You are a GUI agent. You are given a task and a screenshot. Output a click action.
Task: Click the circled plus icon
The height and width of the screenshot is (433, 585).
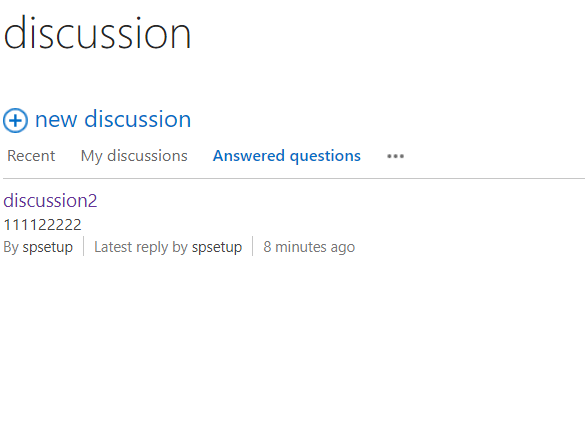click(15, 120)
